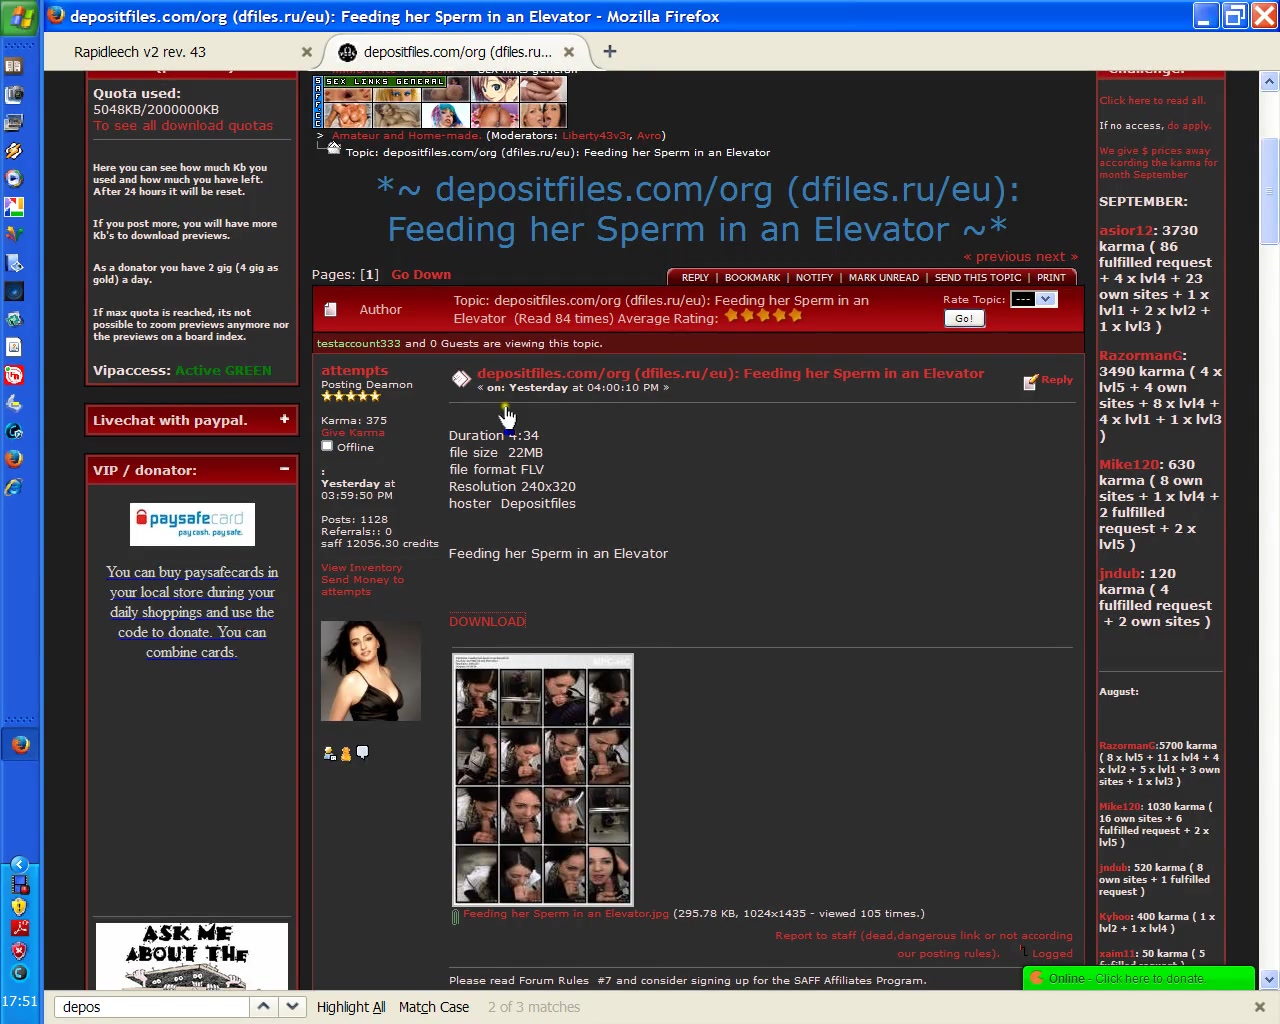
Task: Select the Firefox taskbar window button
Action: (20, 745)
